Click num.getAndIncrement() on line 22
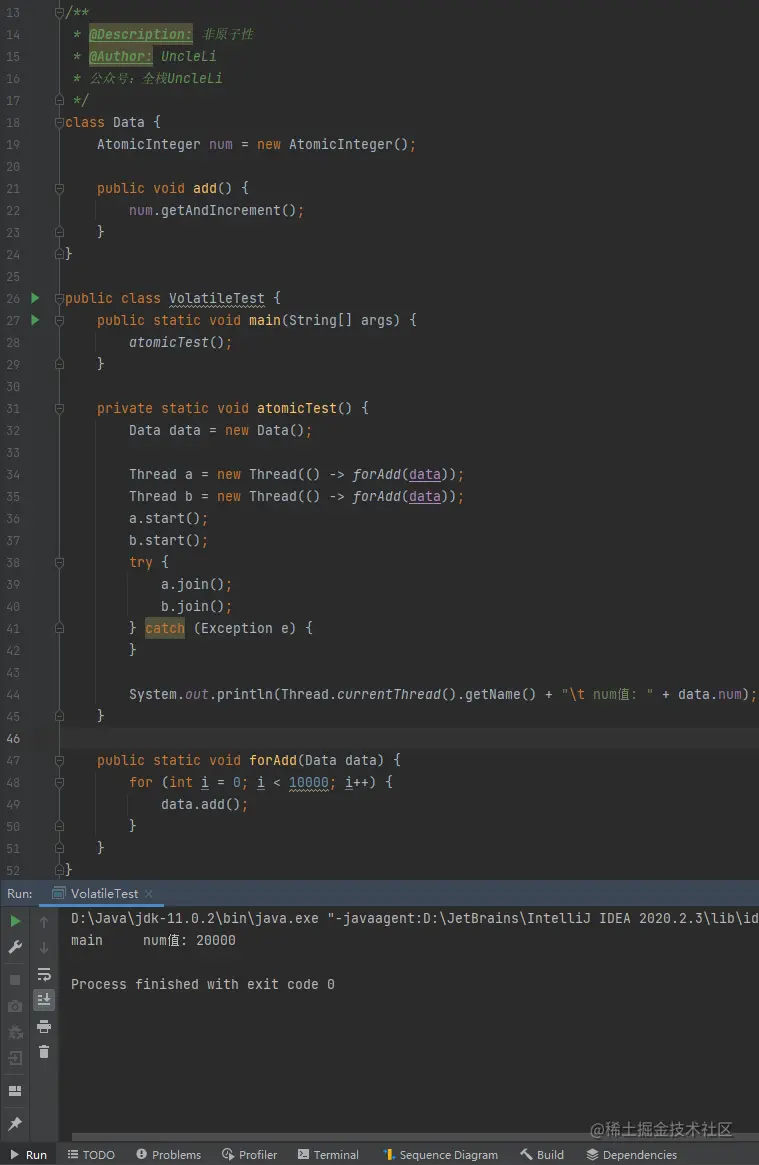 217,210
